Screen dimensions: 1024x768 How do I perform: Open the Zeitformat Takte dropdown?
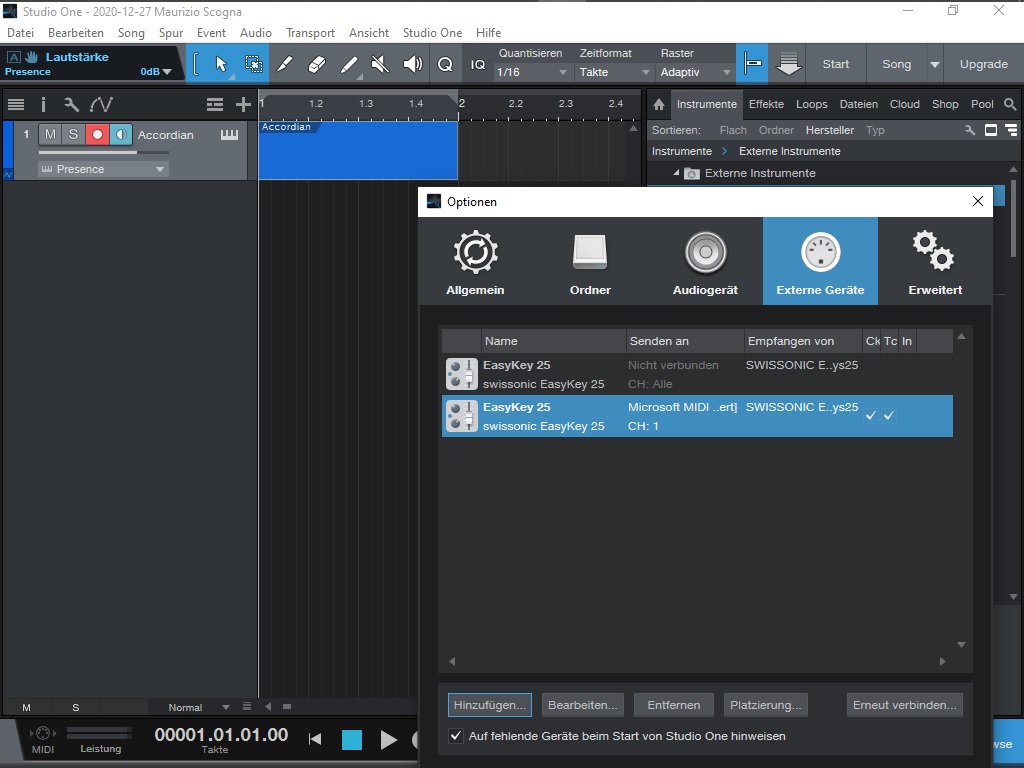(614, 72)
